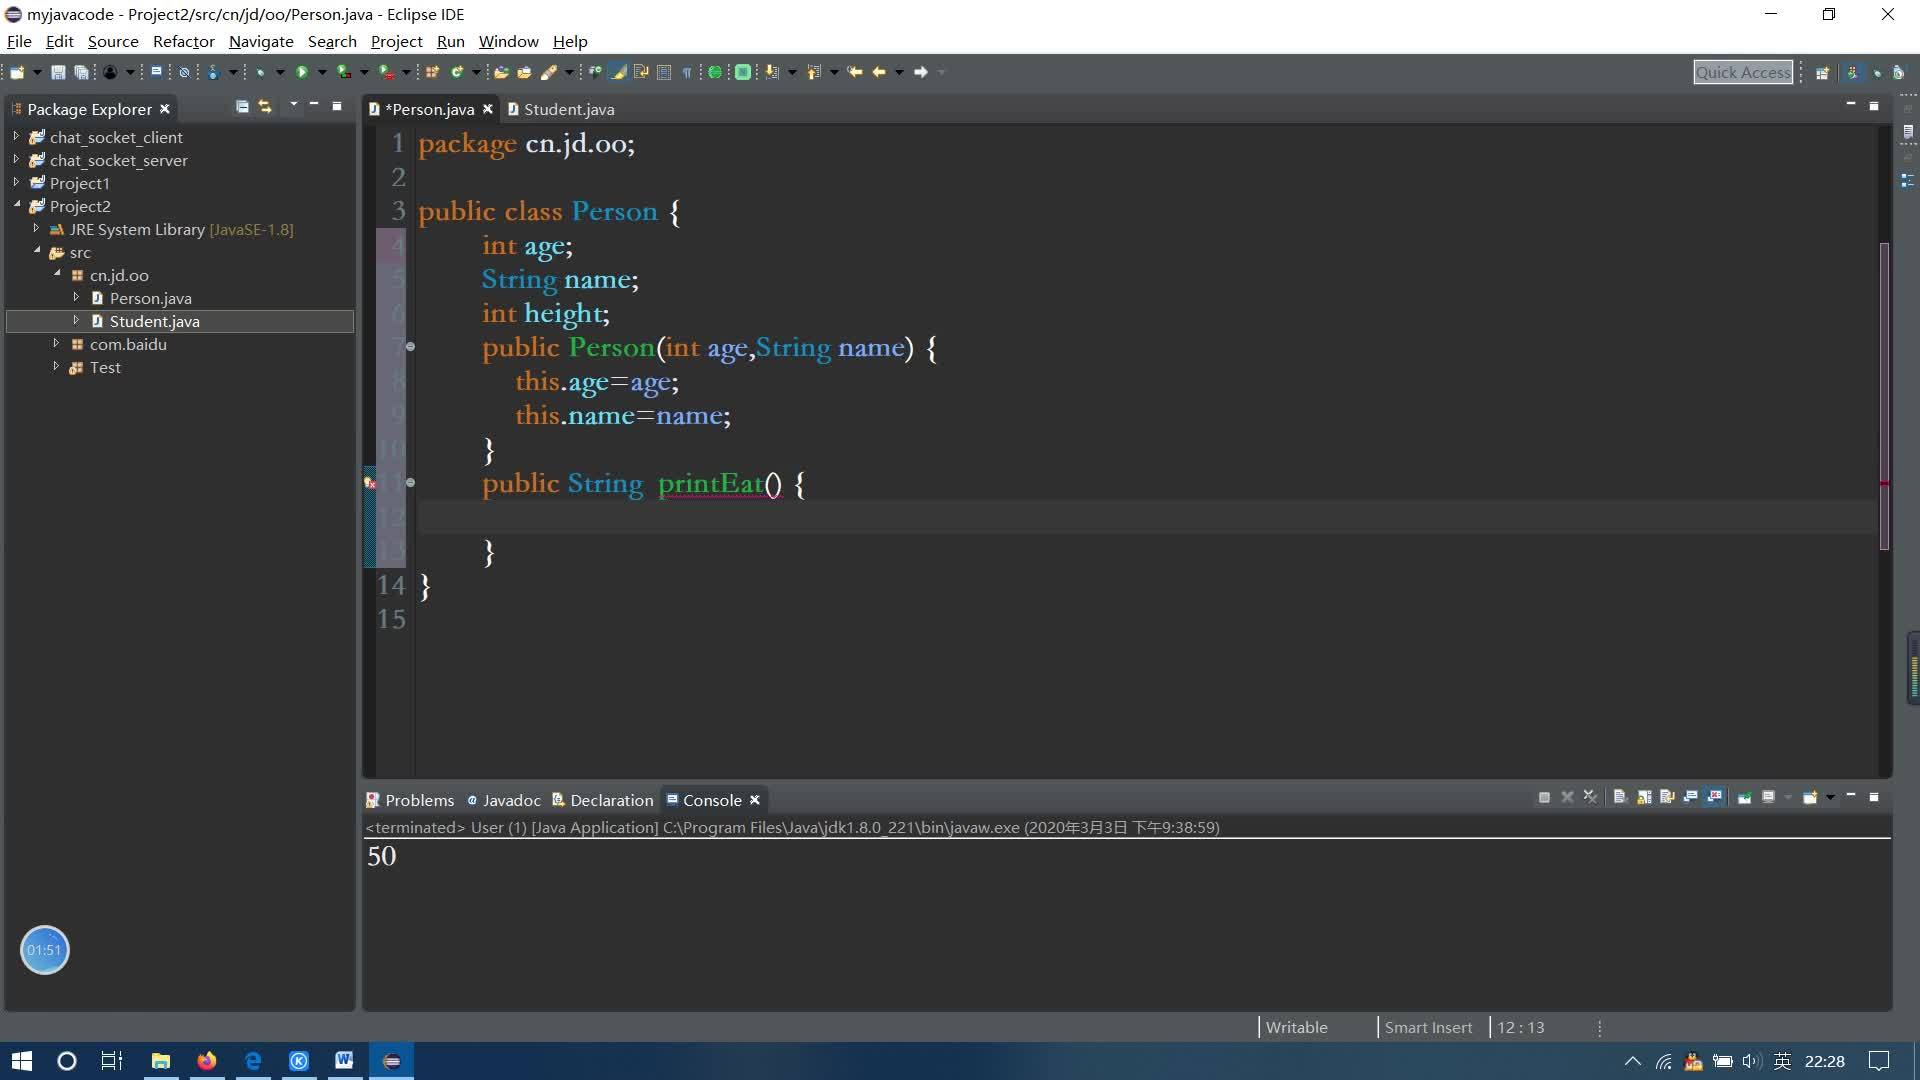1920x1080 pixels.
Task: Expand the JRE System Library node
Action: pyautogui.click(x=36, y=228)
